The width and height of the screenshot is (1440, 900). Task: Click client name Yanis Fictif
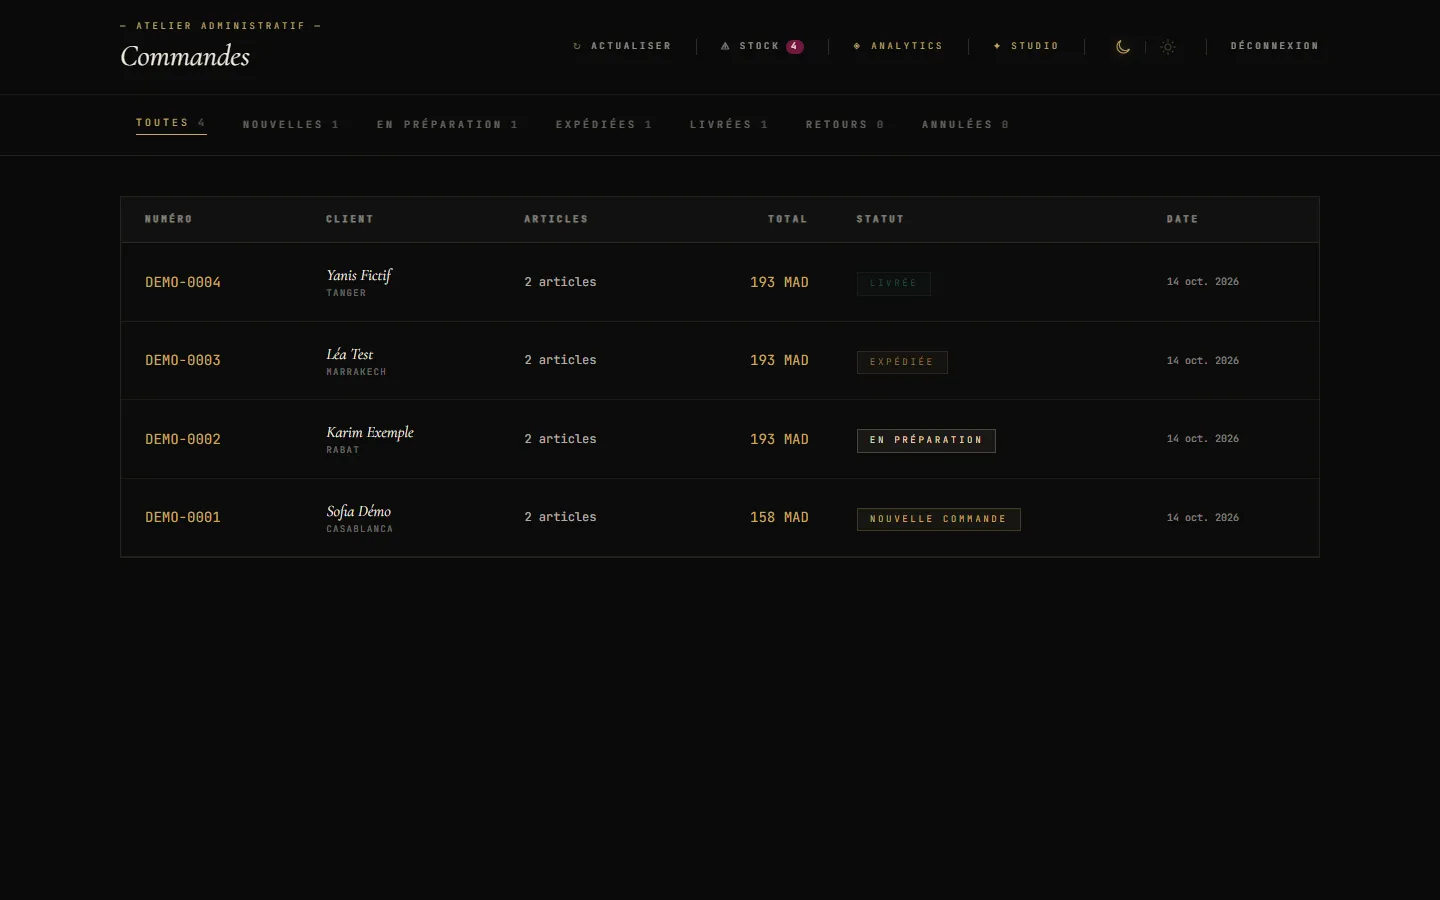tap(359, 275)
